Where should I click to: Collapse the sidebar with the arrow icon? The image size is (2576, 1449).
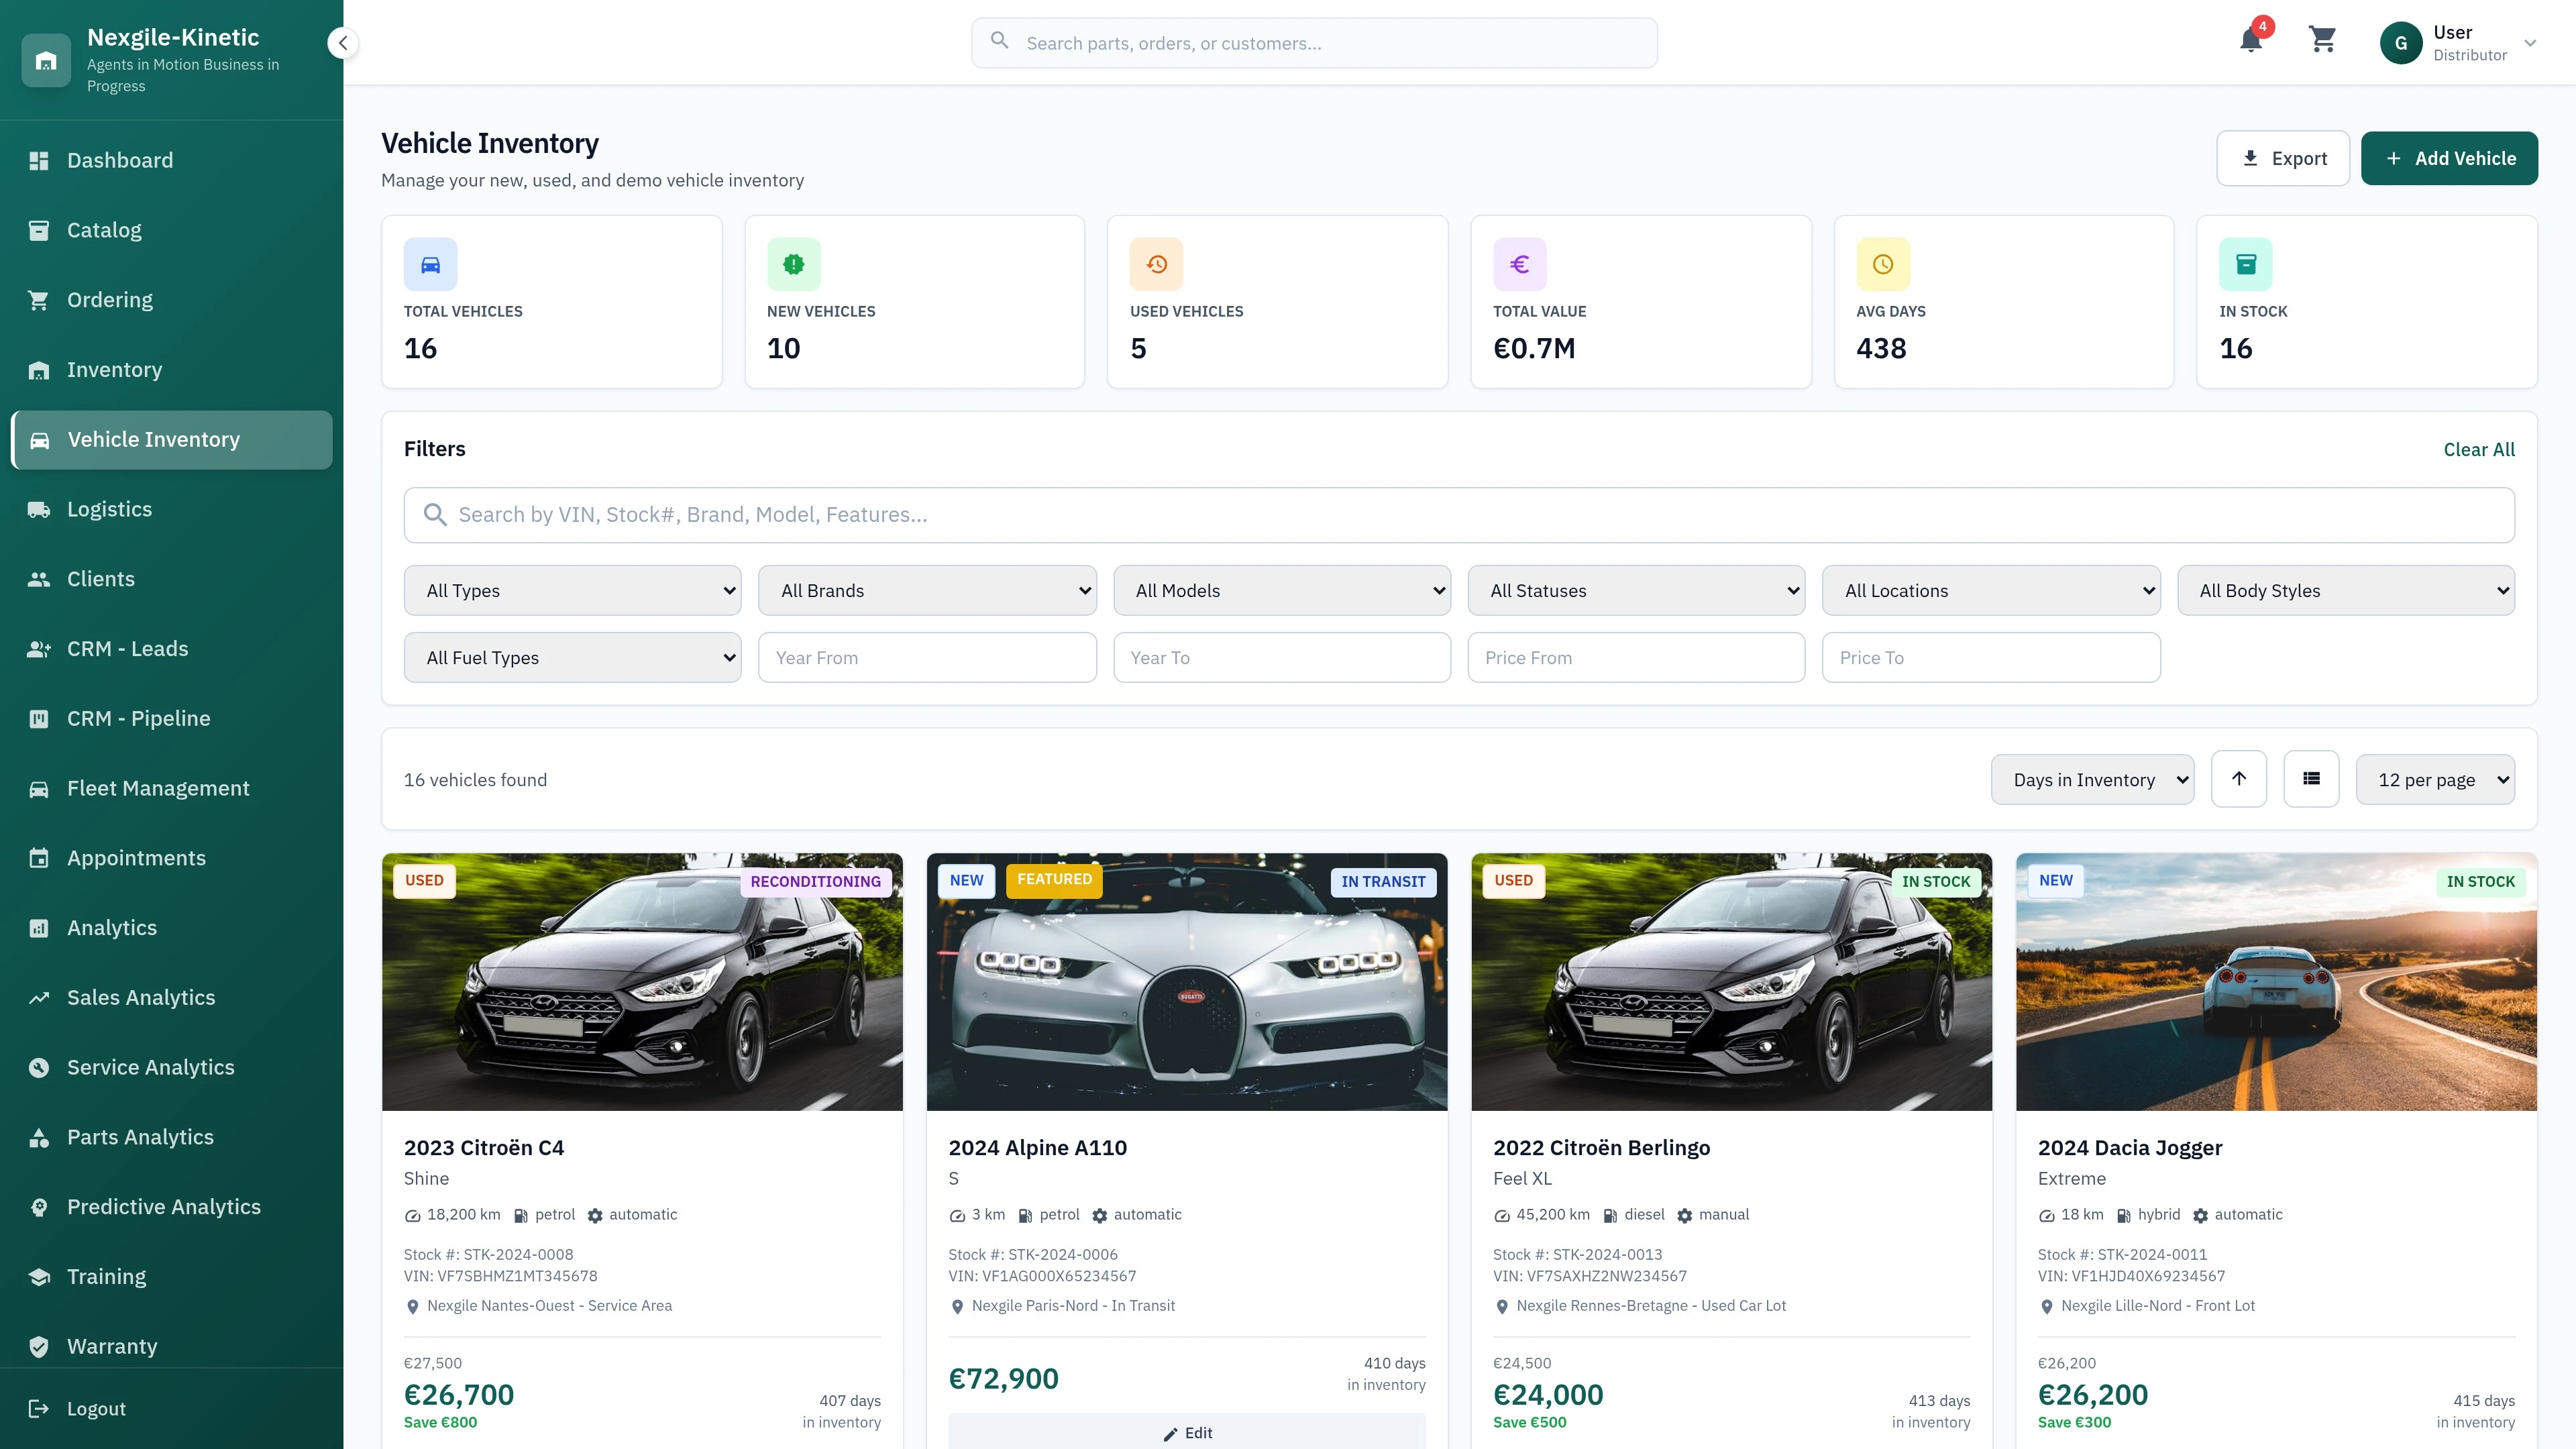(x=342, y=43)
